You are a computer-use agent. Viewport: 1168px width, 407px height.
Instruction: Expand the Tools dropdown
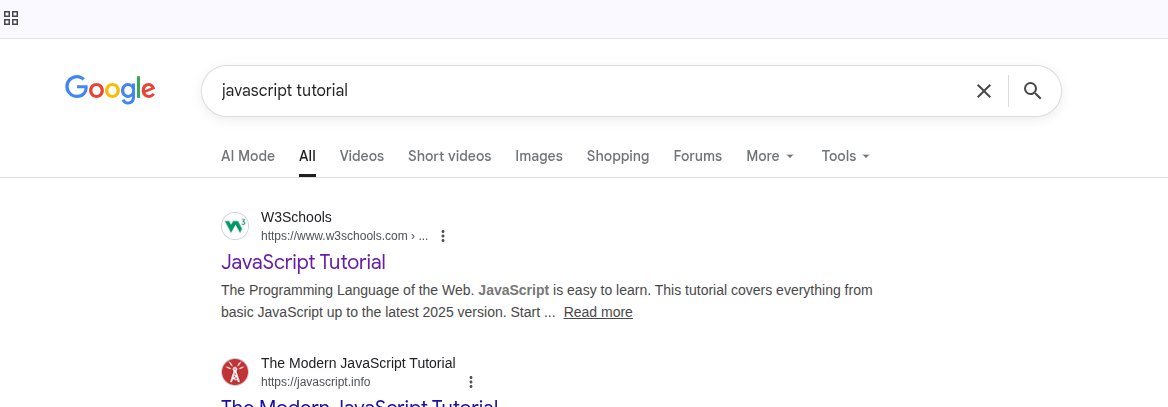(845, 156)
